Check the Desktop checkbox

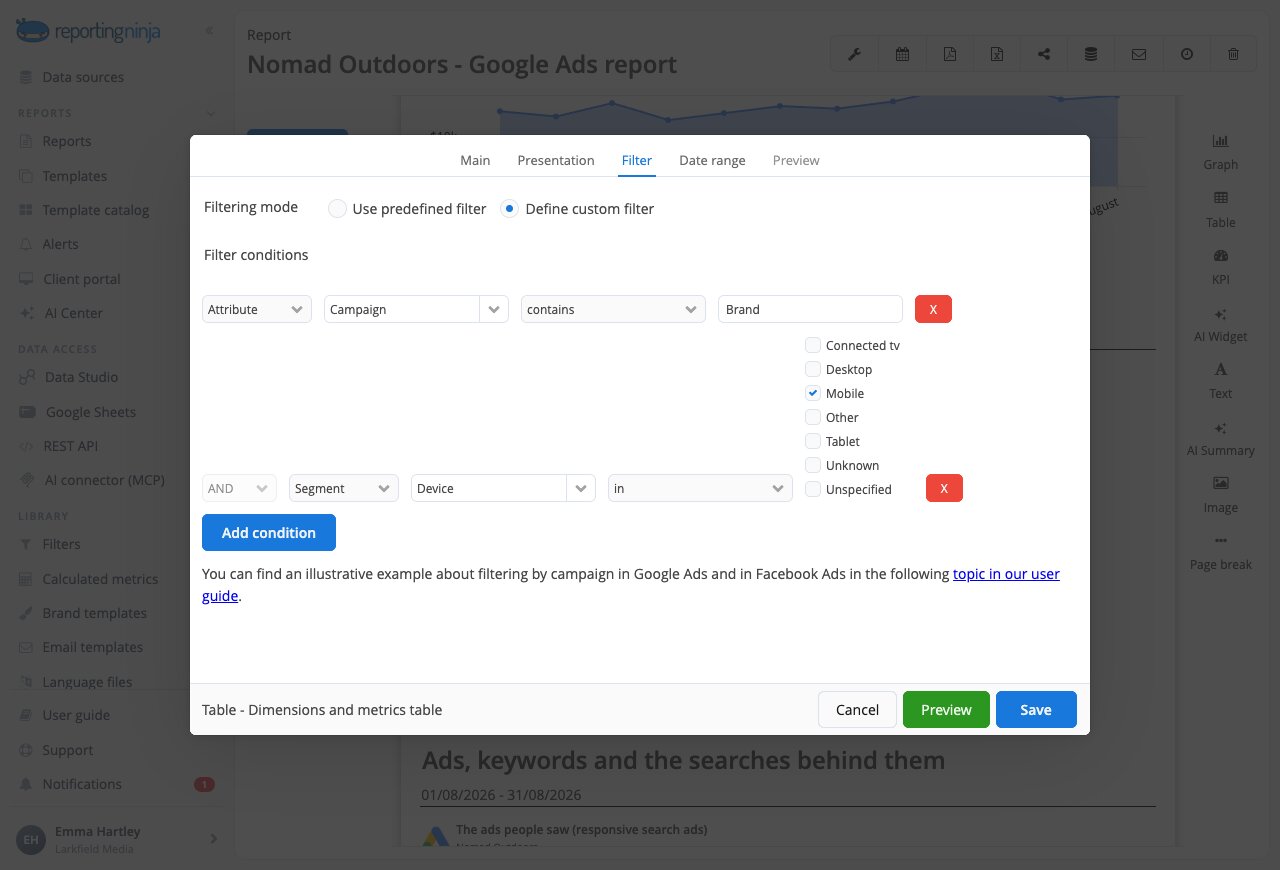[x=813, y=369]
